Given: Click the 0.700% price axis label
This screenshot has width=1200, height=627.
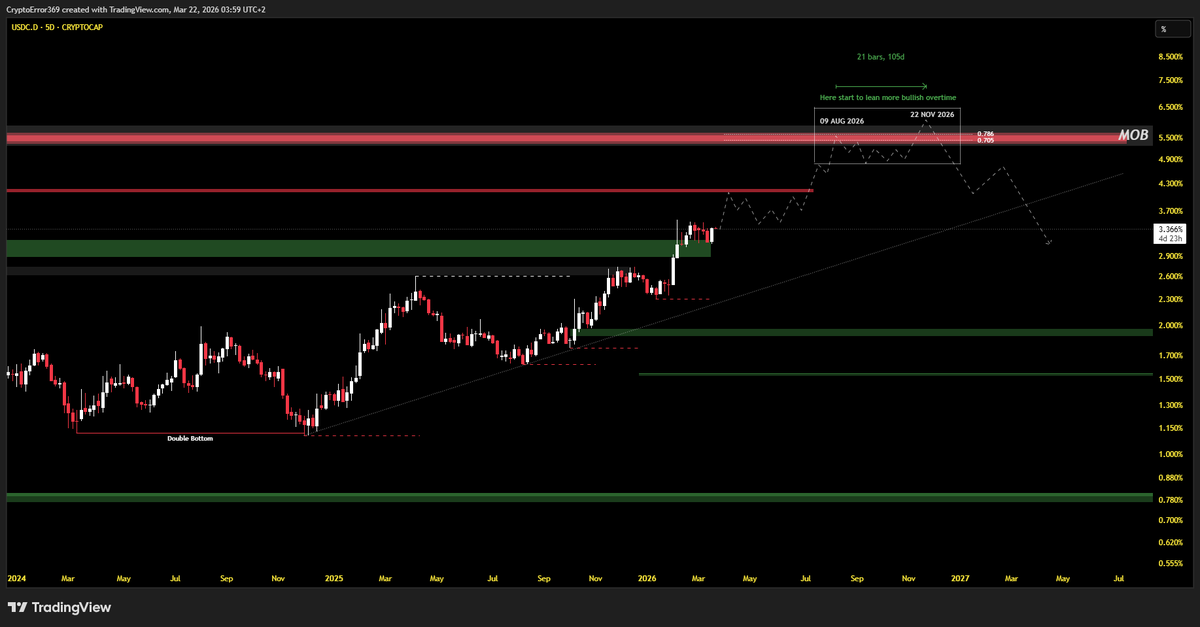Looking at the screenshot, I should (1170, 520).
